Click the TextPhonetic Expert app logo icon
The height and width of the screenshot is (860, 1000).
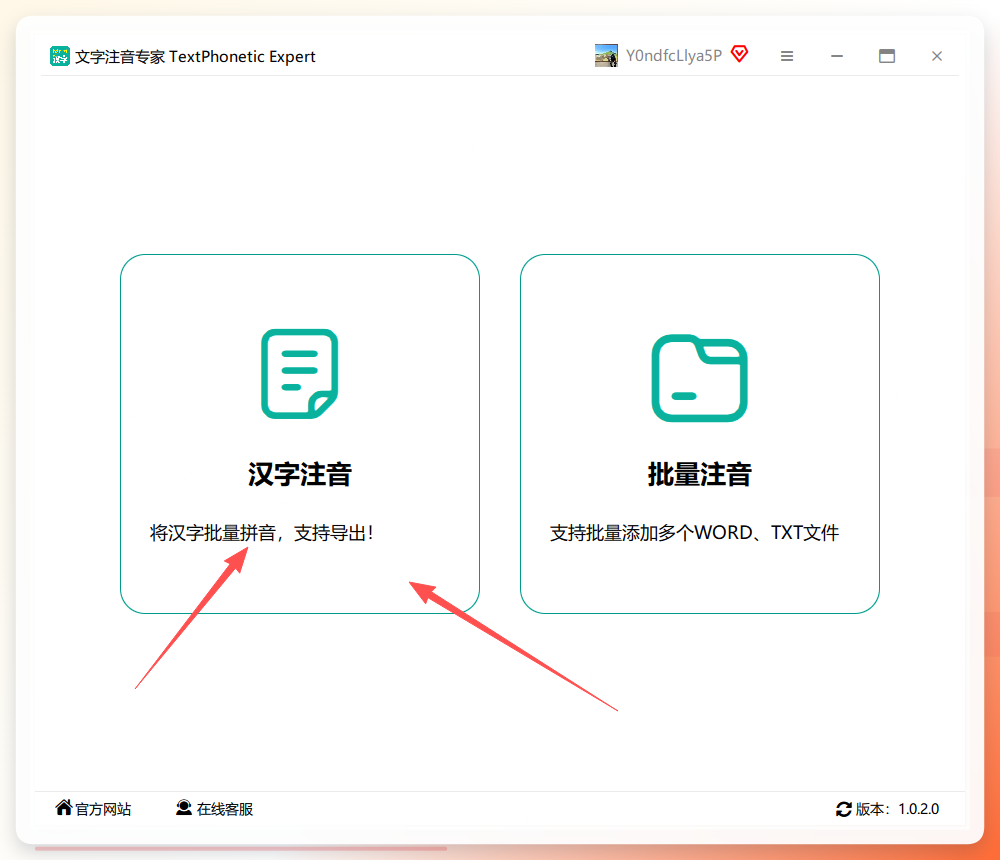tap(59, 56)
